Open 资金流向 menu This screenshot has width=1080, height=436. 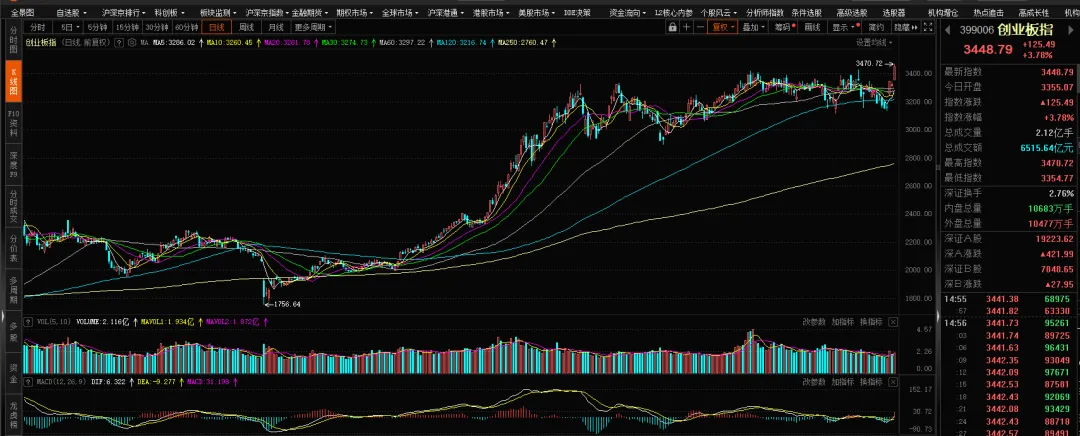[x=628, y=12]
